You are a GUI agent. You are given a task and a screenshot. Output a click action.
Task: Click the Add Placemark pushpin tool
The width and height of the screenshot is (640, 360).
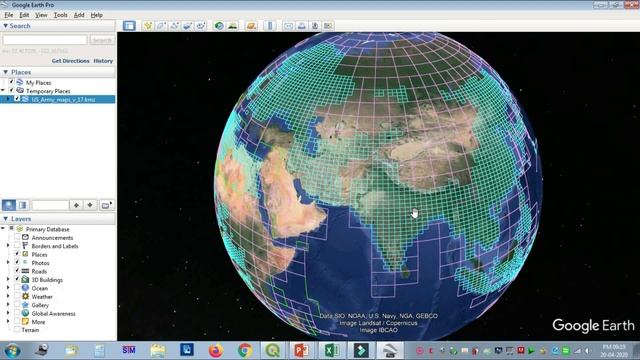click(x=148, y=26)
